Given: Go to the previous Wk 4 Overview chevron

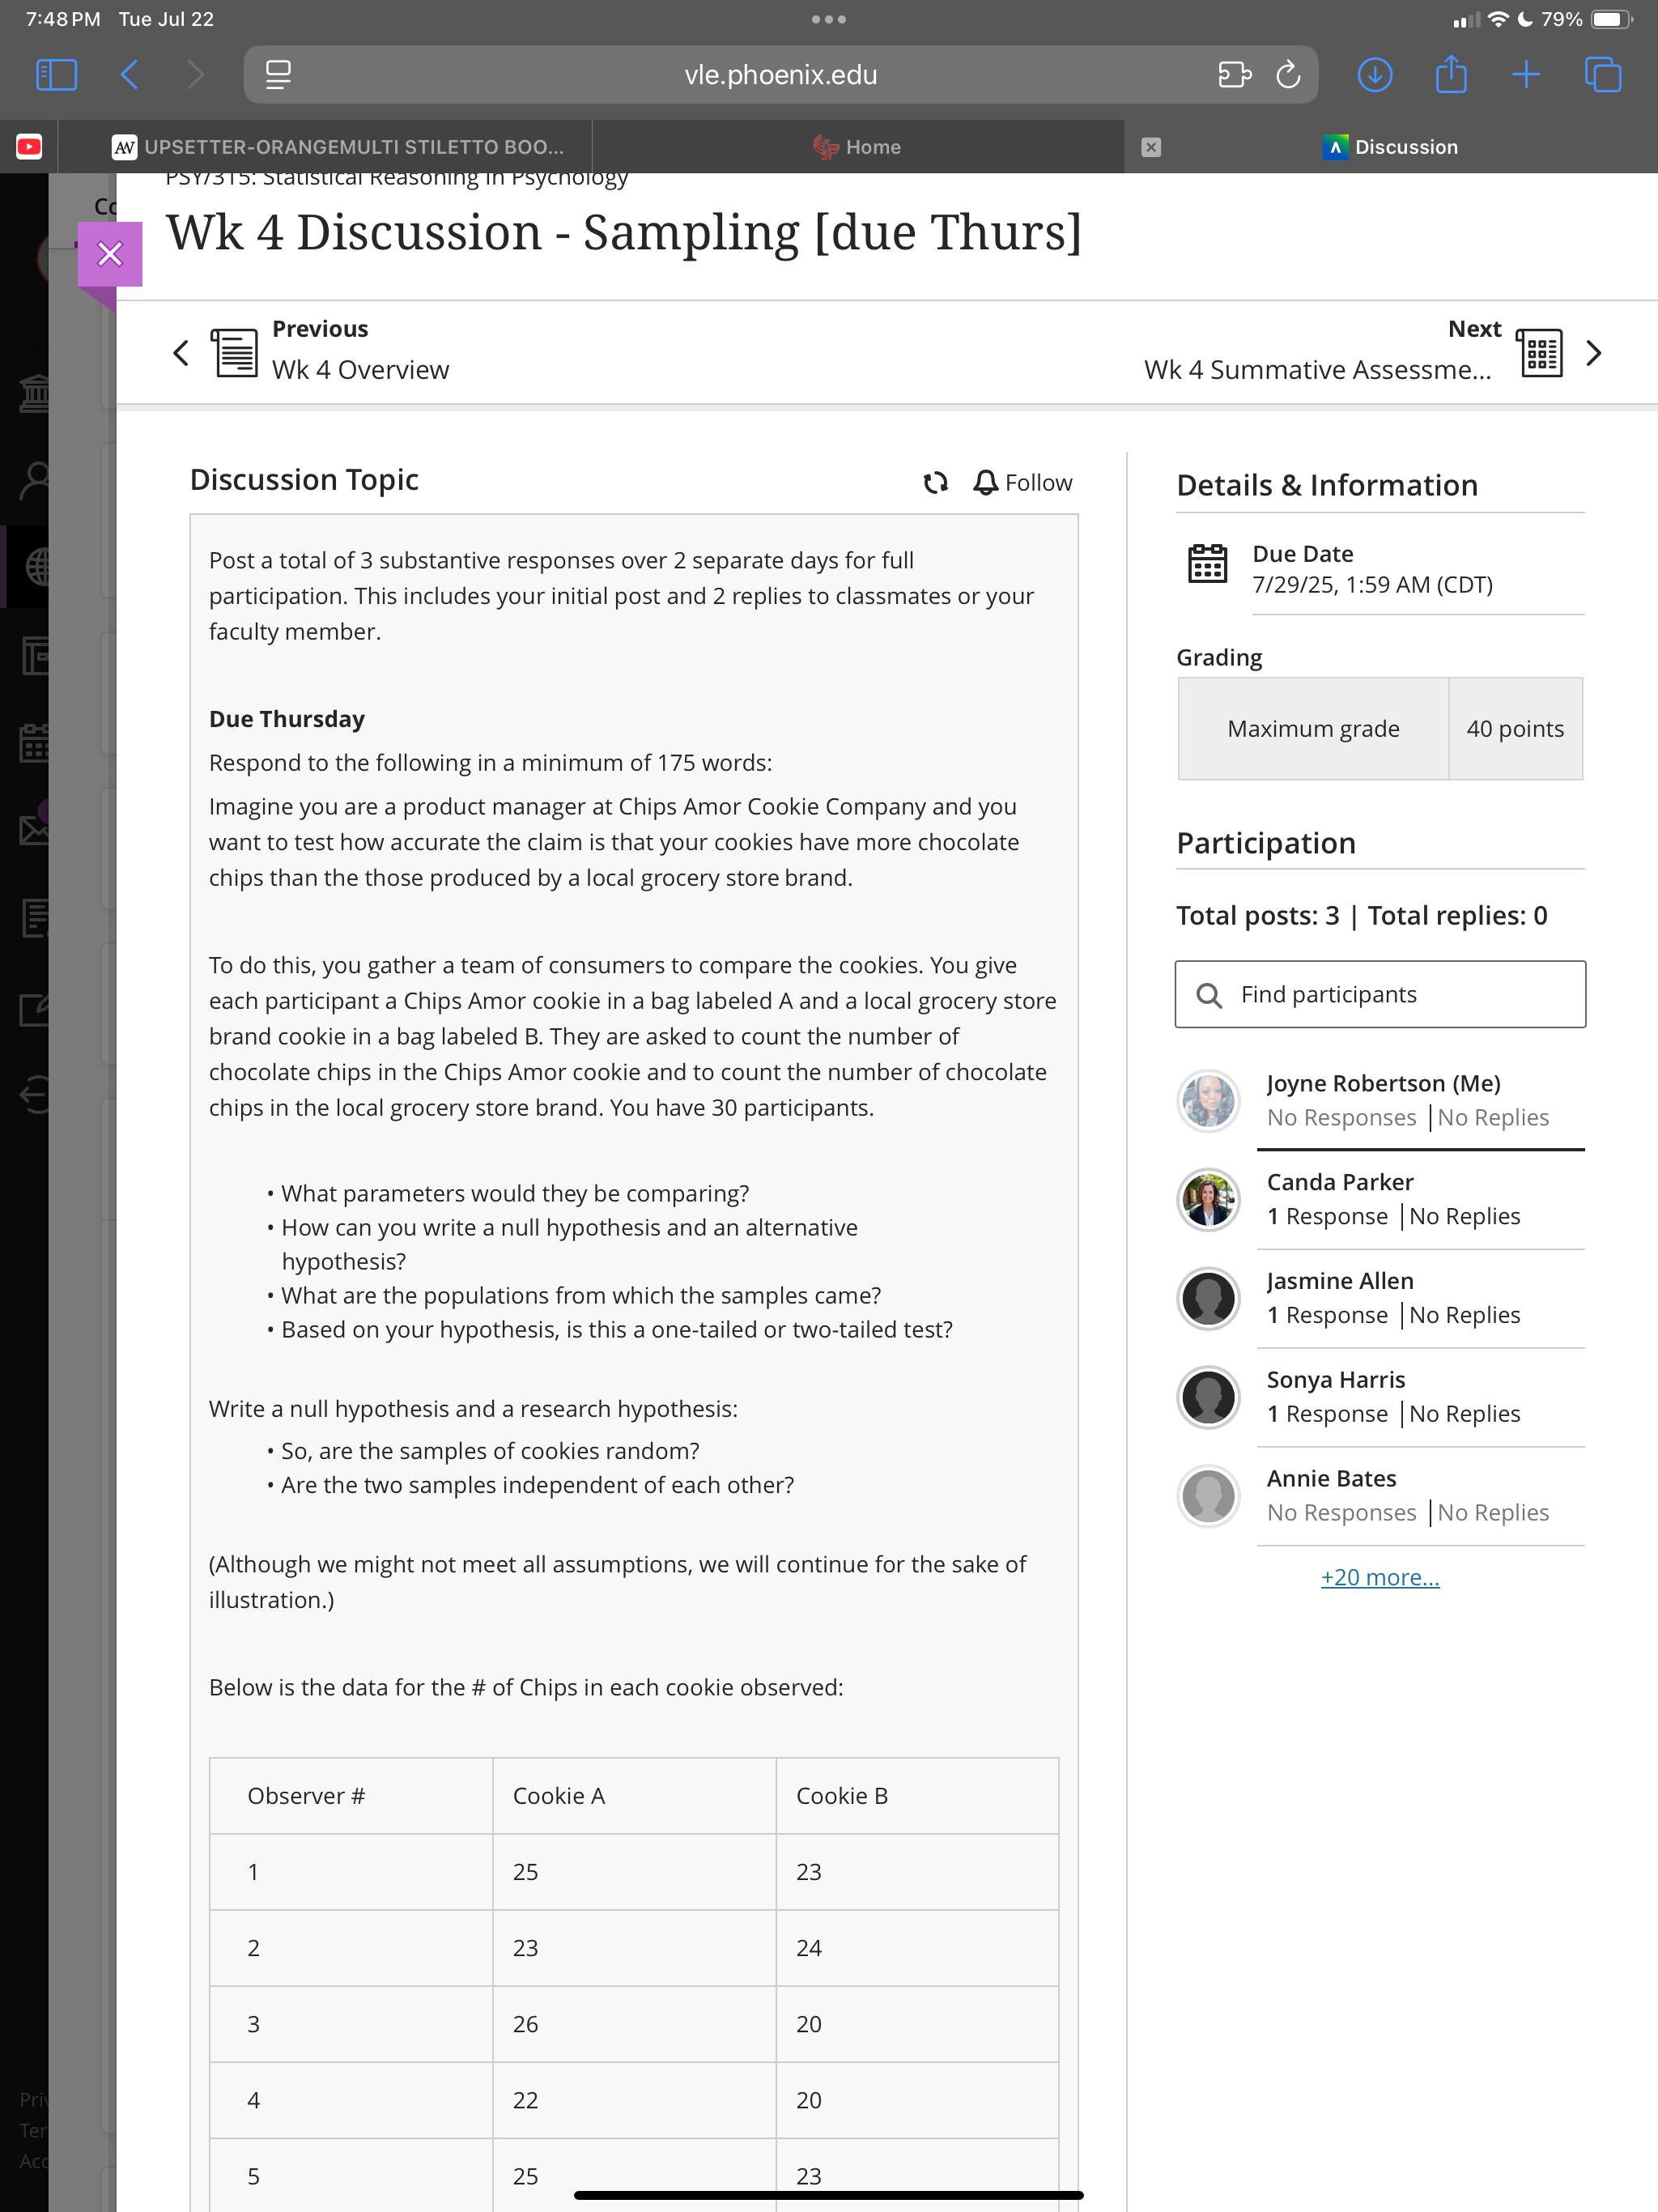Looking at the screenshot, I should point(181,353).
